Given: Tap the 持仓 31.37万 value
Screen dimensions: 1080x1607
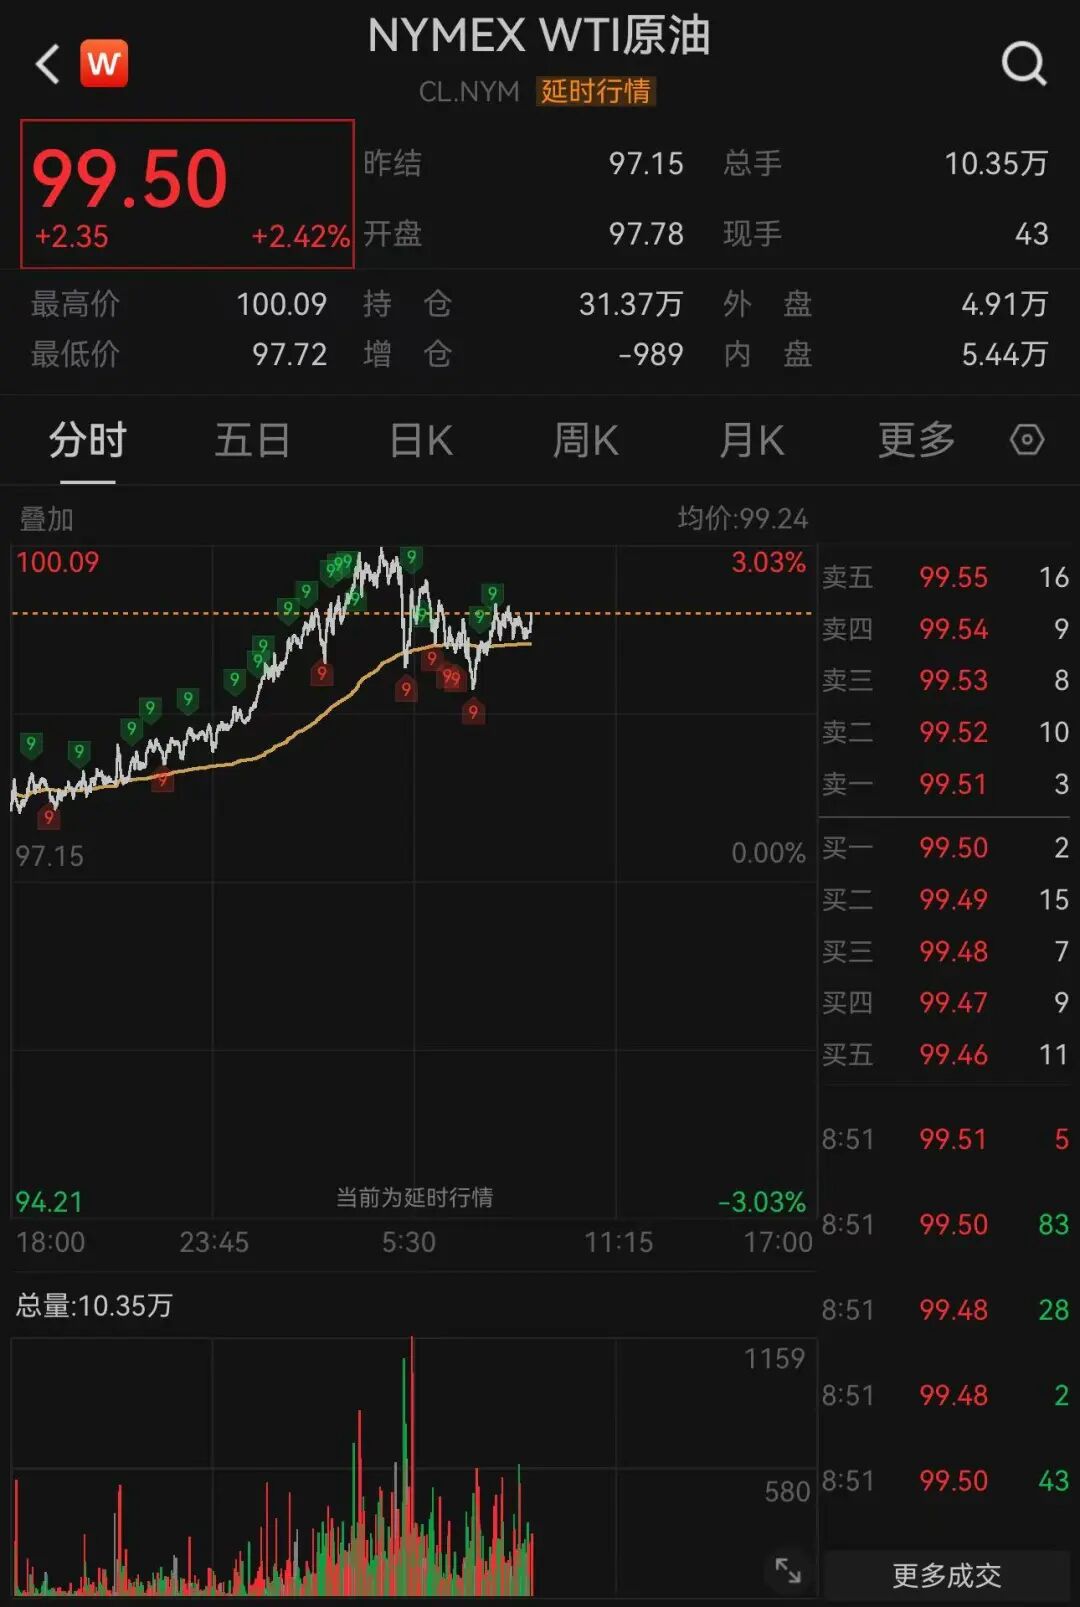Looking at the screenshot, I should tap(631, 304).
